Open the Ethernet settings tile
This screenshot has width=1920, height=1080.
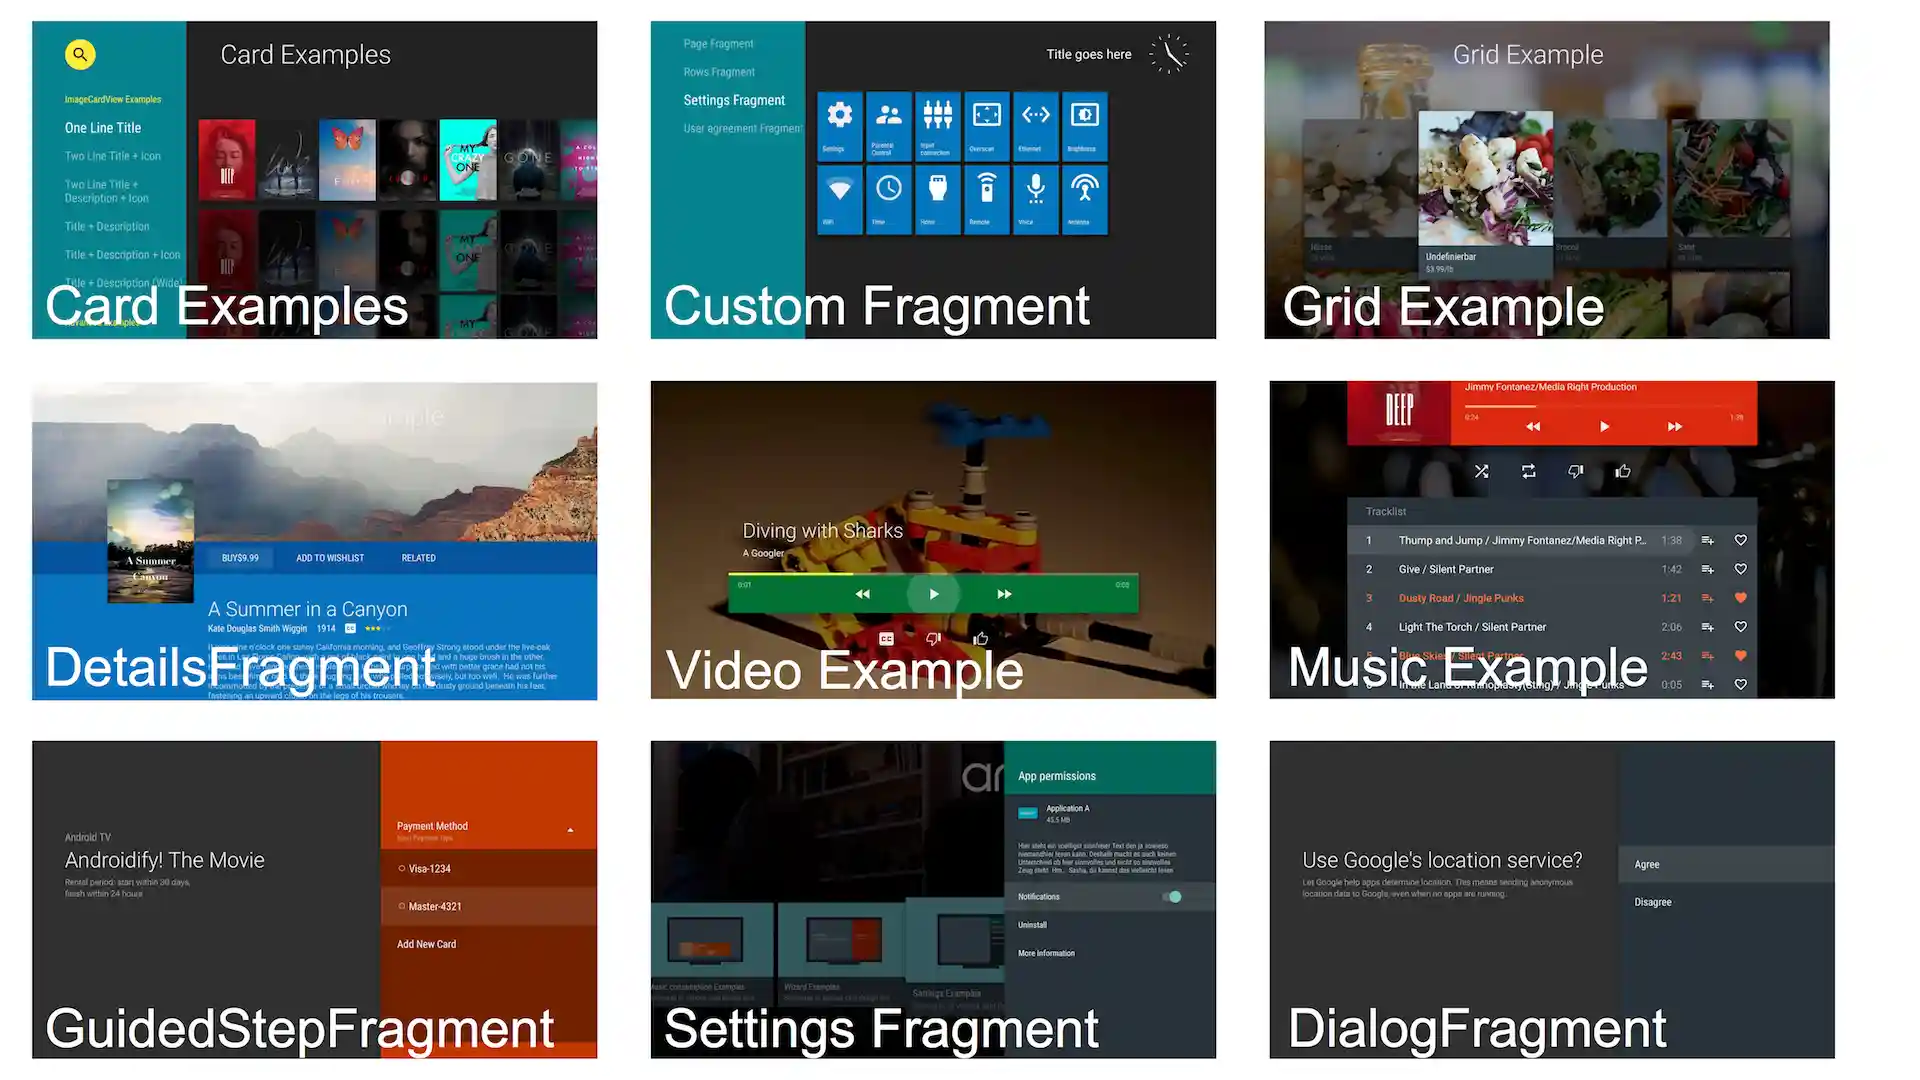click(x=1035, y=126)
